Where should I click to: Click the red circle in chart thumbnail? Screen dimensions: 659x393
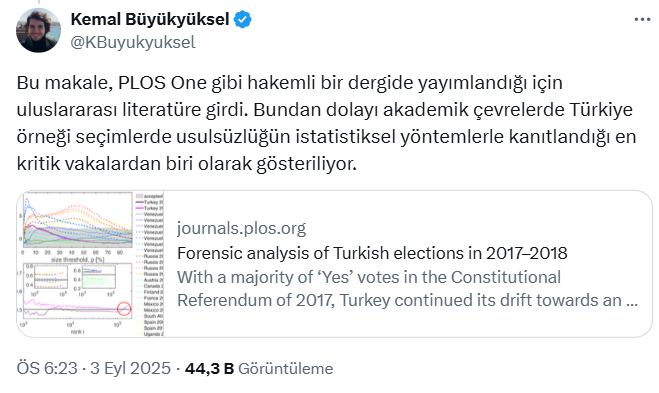124,309
